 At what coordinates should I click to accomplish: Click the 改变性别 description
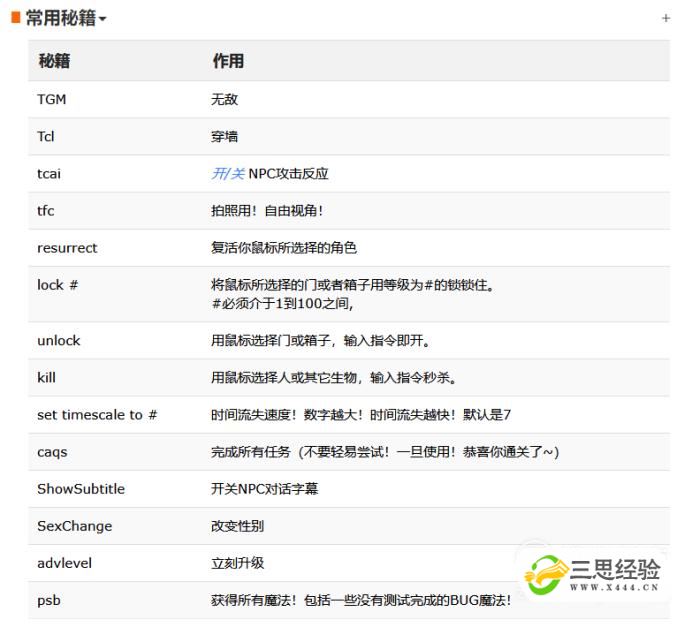(237, 526)
